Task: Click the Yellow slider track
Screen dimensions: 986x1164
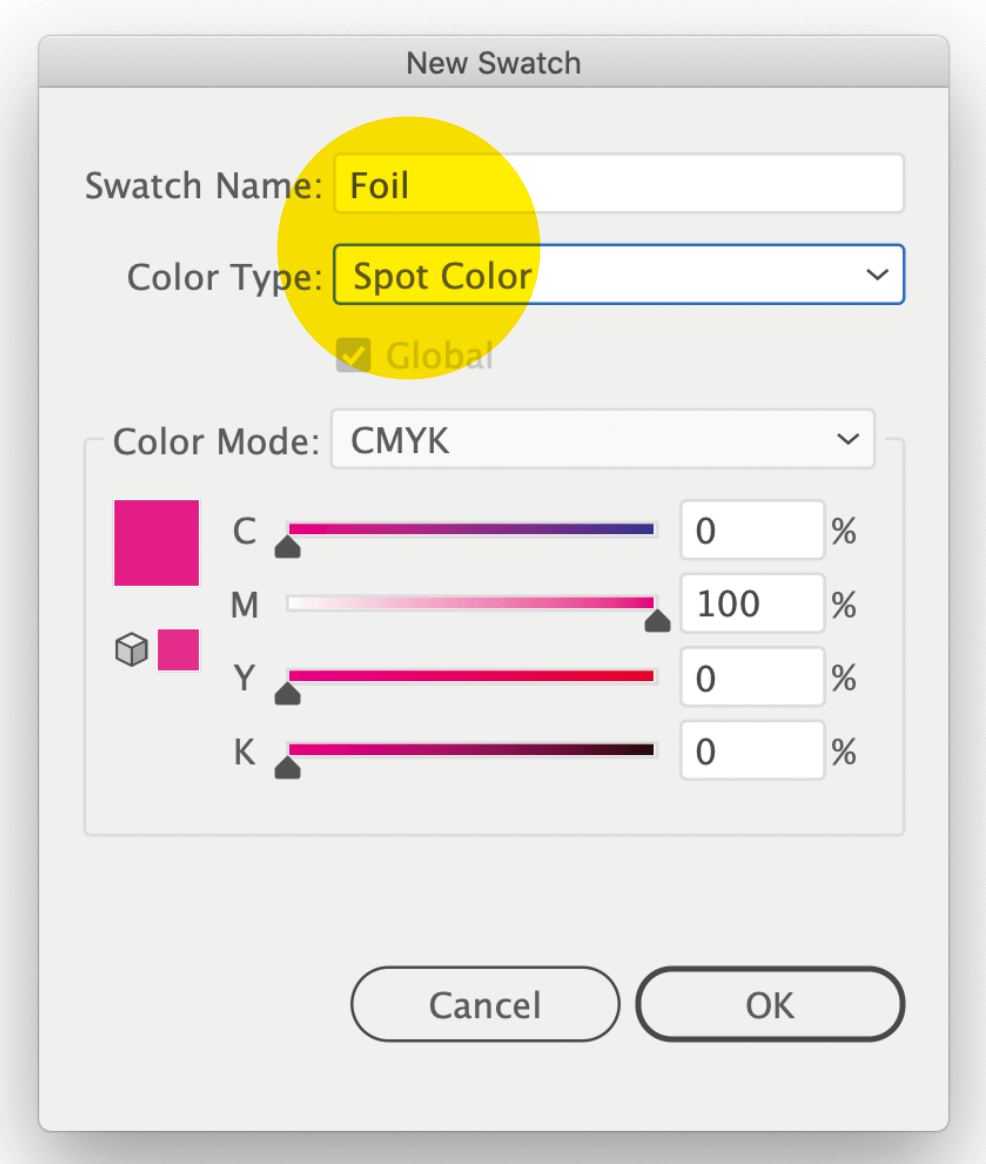Action: [x=471, y=677]
